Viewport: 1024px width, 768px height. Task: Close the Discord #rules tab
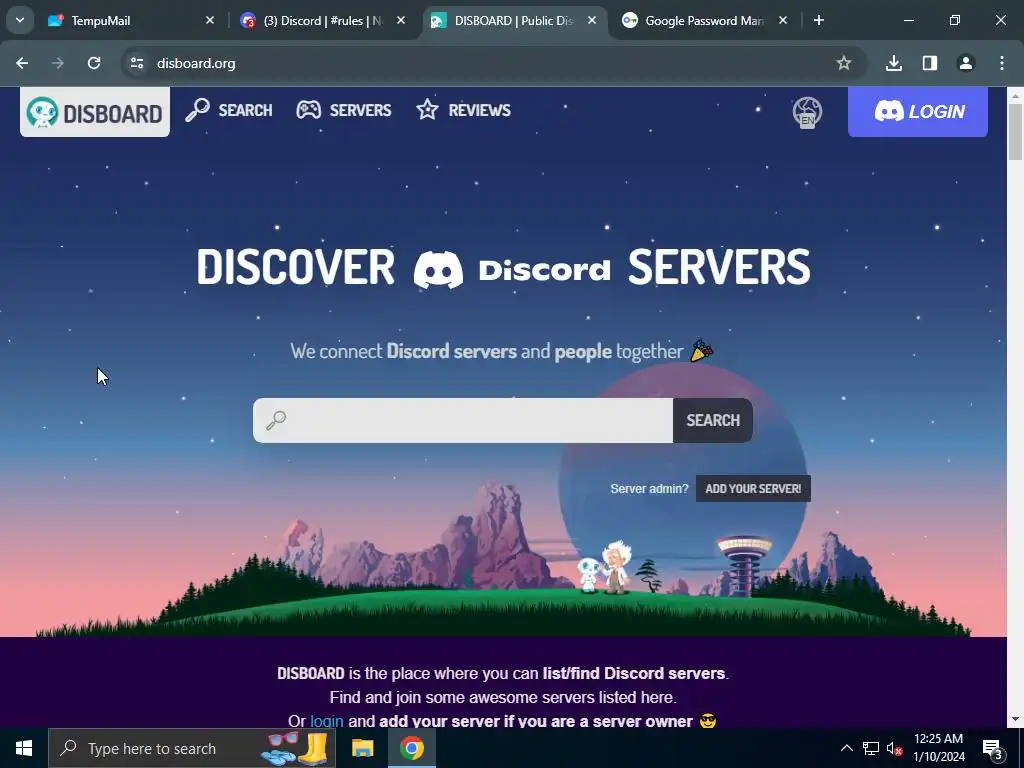[x=401, y=21]
